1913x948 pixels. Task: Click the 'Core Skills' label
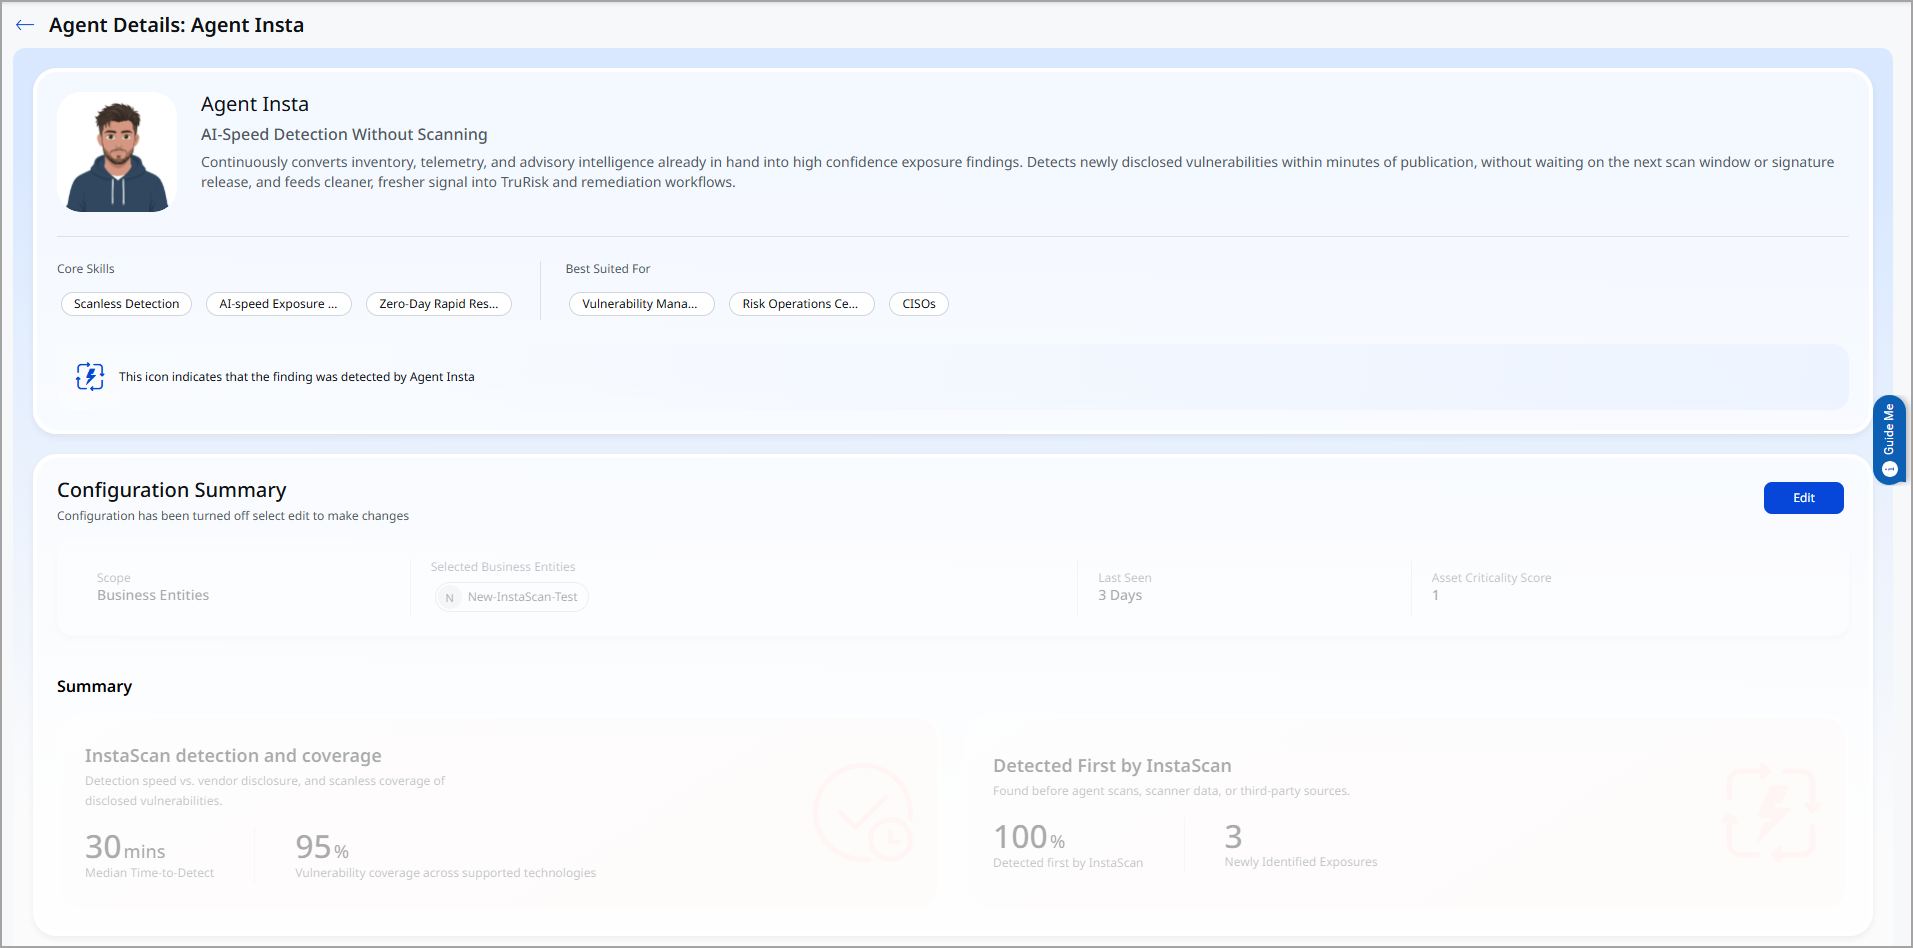86,269
